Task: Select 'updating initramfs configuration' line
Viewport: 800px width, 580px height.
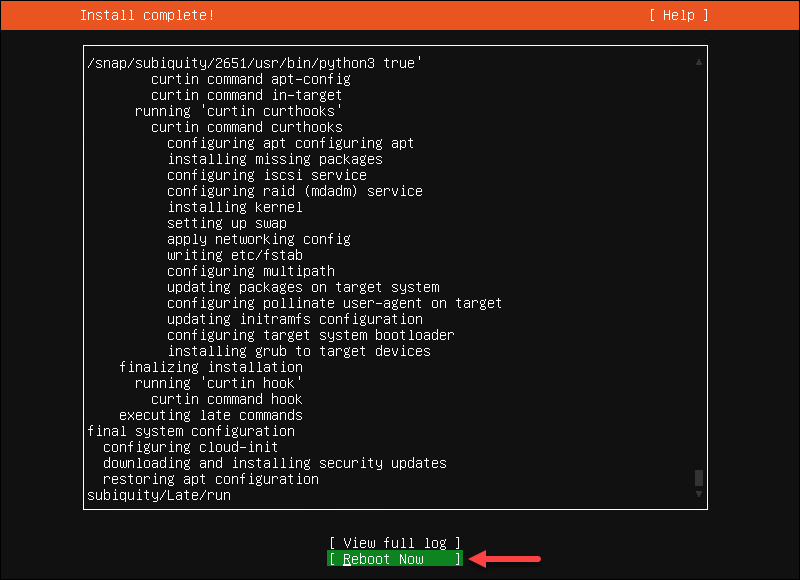Action: (295, 319)
